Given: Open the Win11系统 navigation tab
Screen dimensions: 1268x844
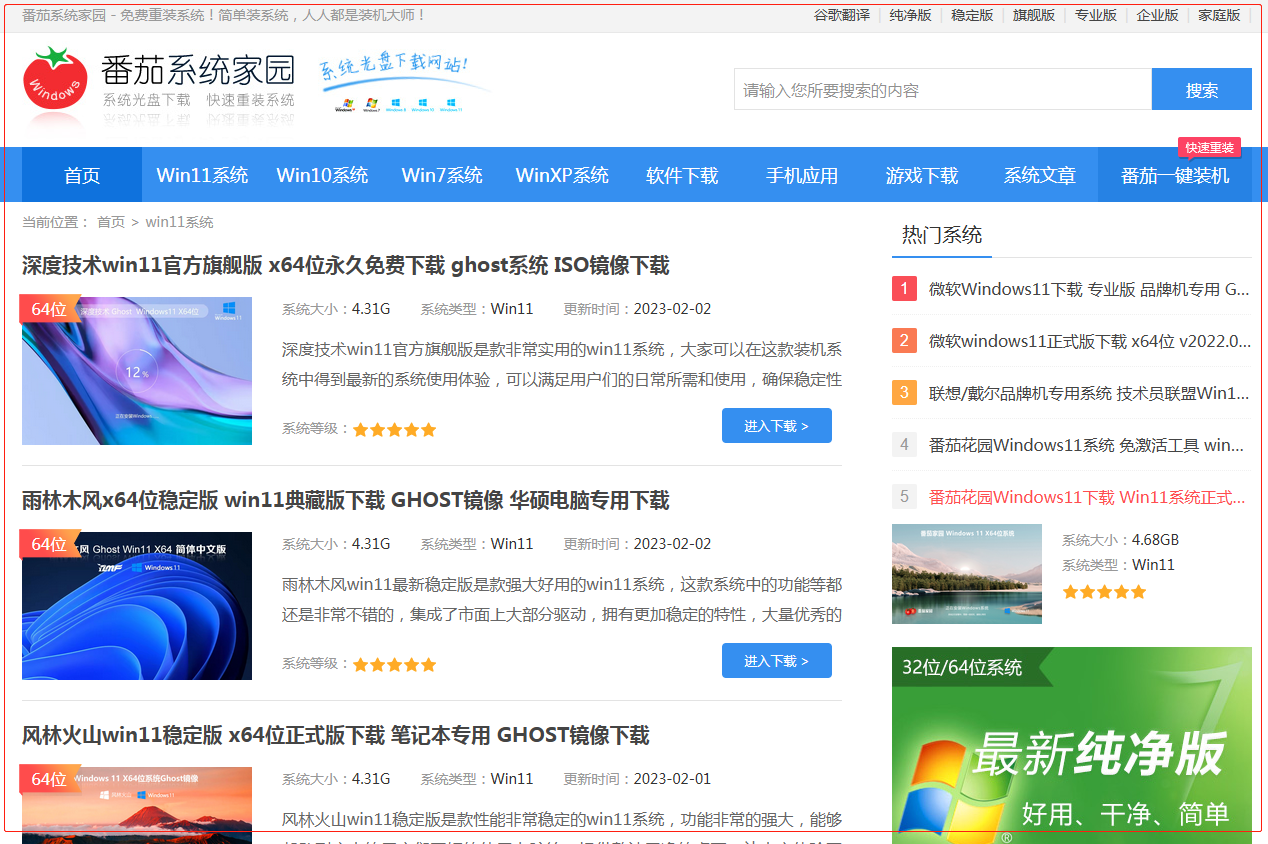Looking at the screenshot, I should (202, 175).
